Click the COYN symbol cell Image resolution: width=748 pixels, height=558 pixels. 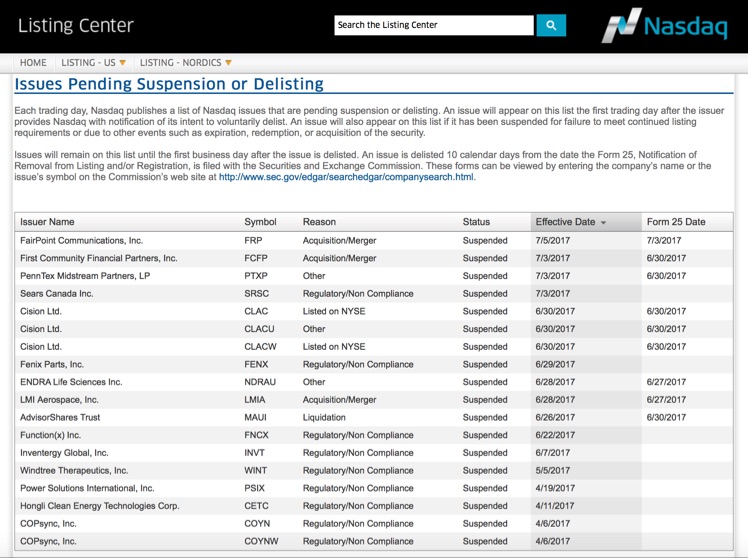pos(257,523)
